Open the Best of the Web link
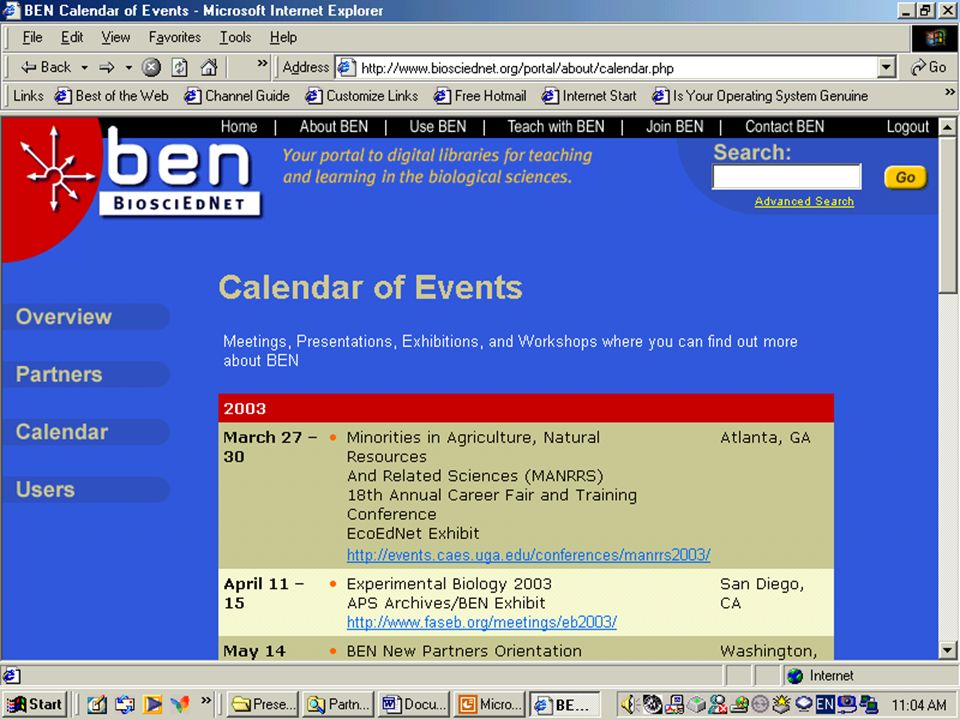 tap(111, 96)
